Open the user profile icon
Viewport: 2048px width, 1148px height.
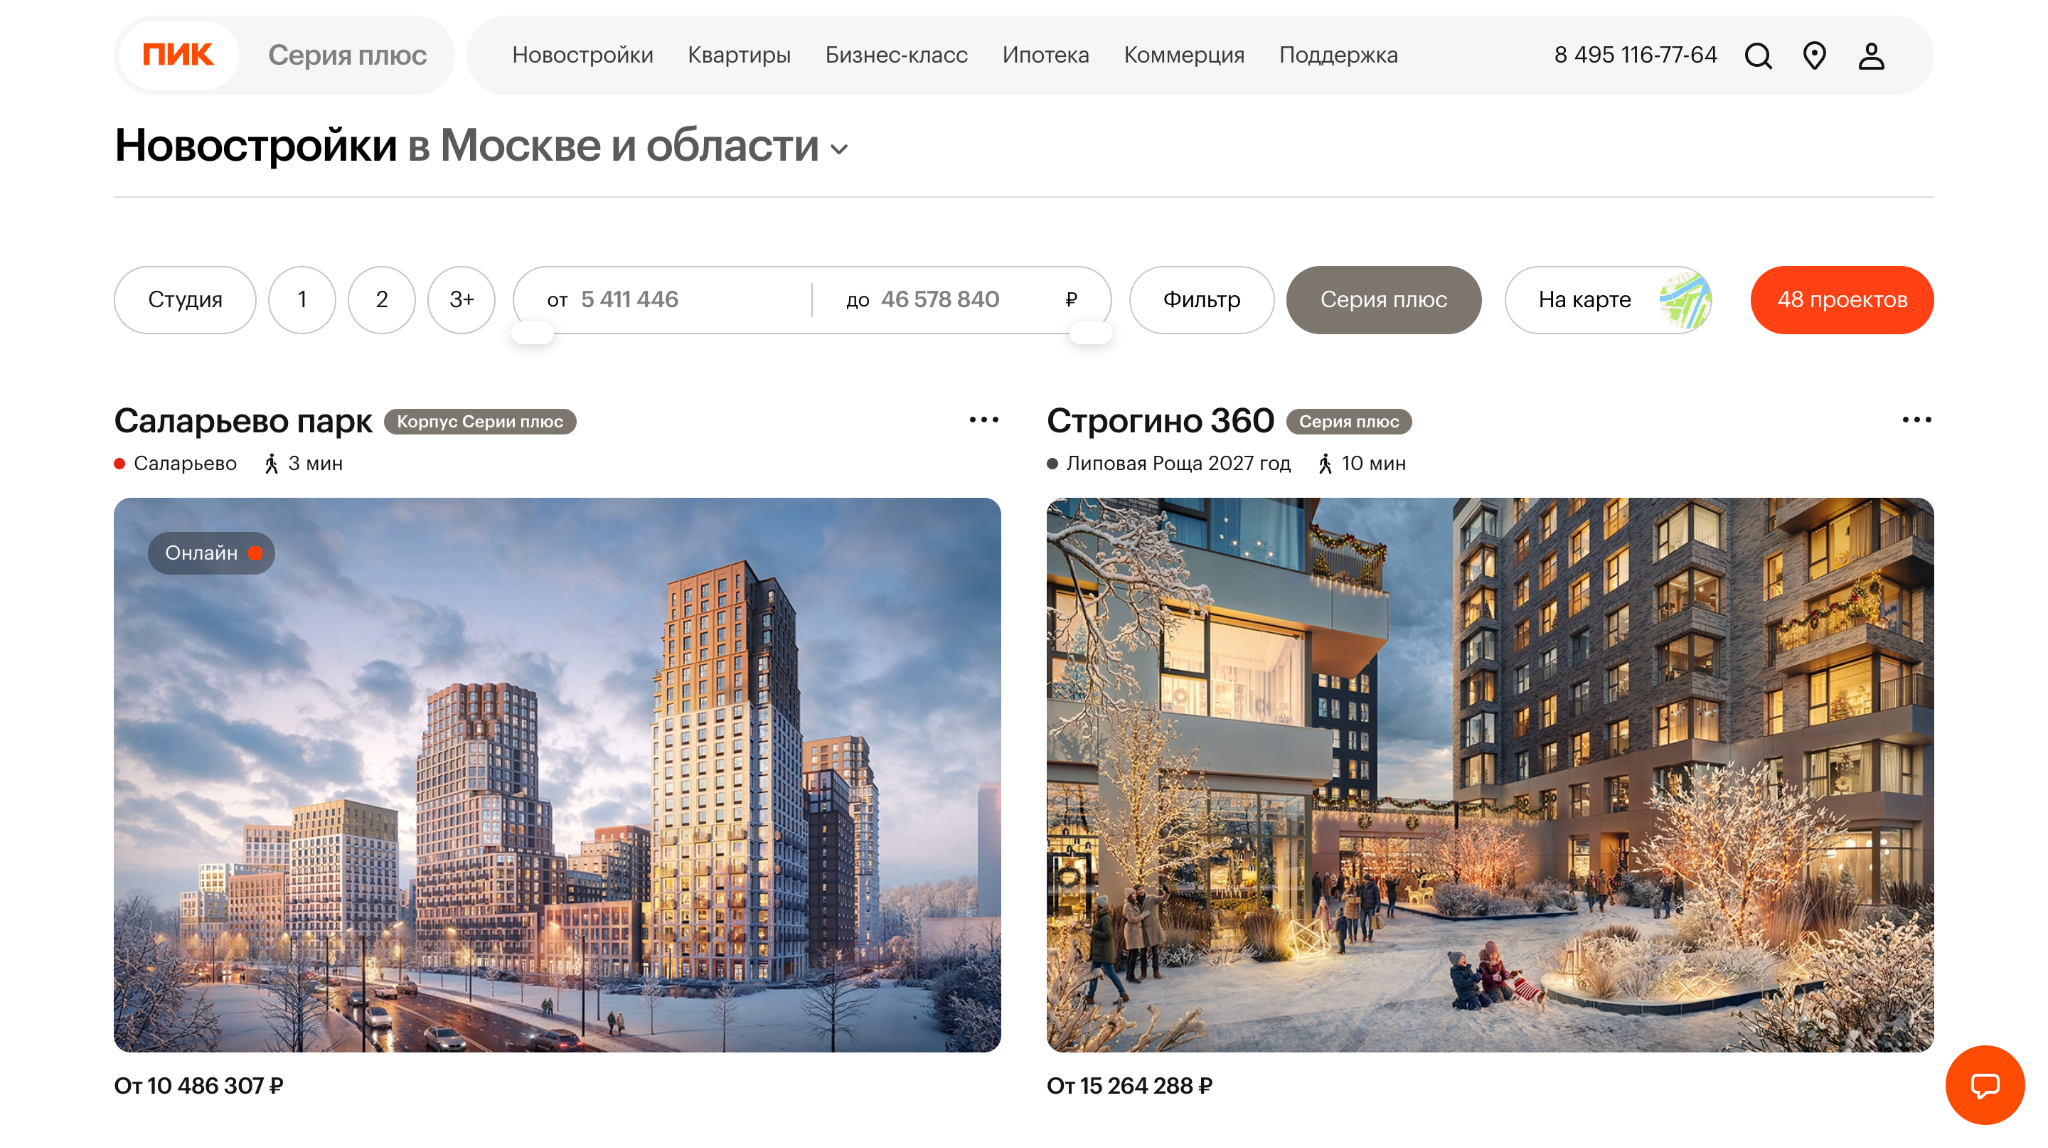(x=1871, y=56)
